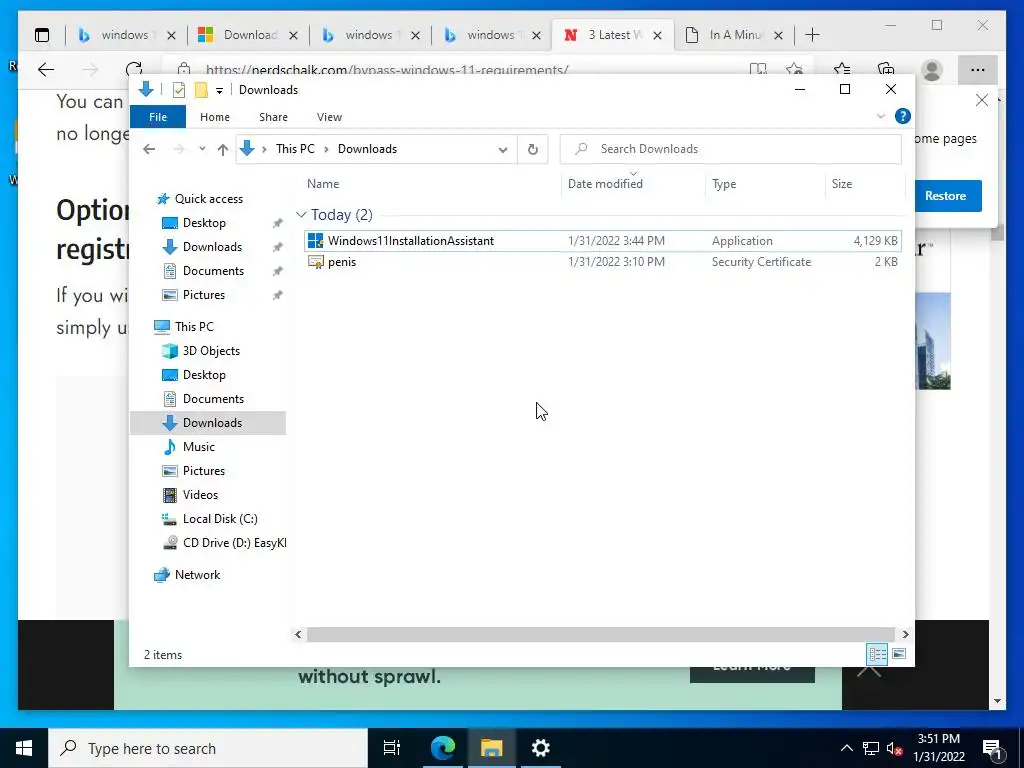Open the Music folder in sidebar
Screen dimensions: 1024x768
click(199, 447)
